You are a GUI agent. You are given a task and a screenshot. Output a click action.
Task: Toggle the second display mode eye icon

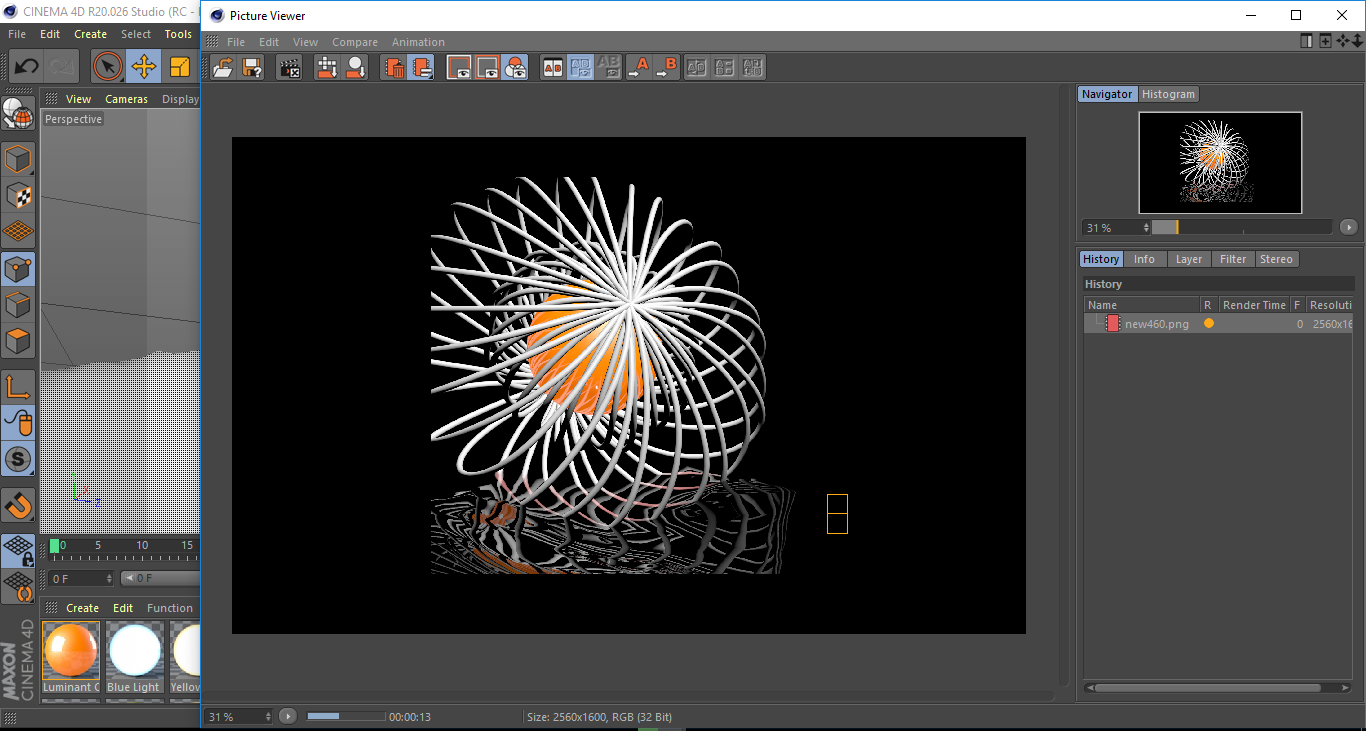(487, 67)
